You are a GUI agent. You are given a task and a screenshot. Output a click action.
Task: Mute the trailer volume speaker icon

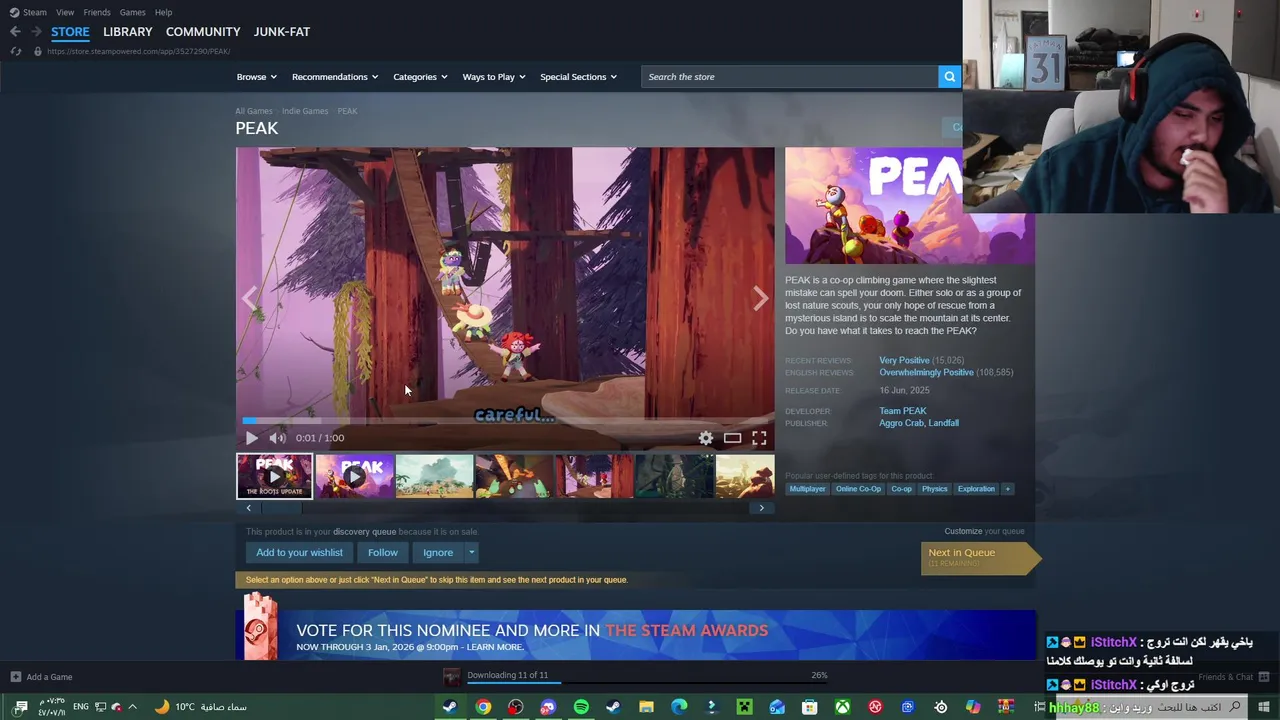click(277, 438)
